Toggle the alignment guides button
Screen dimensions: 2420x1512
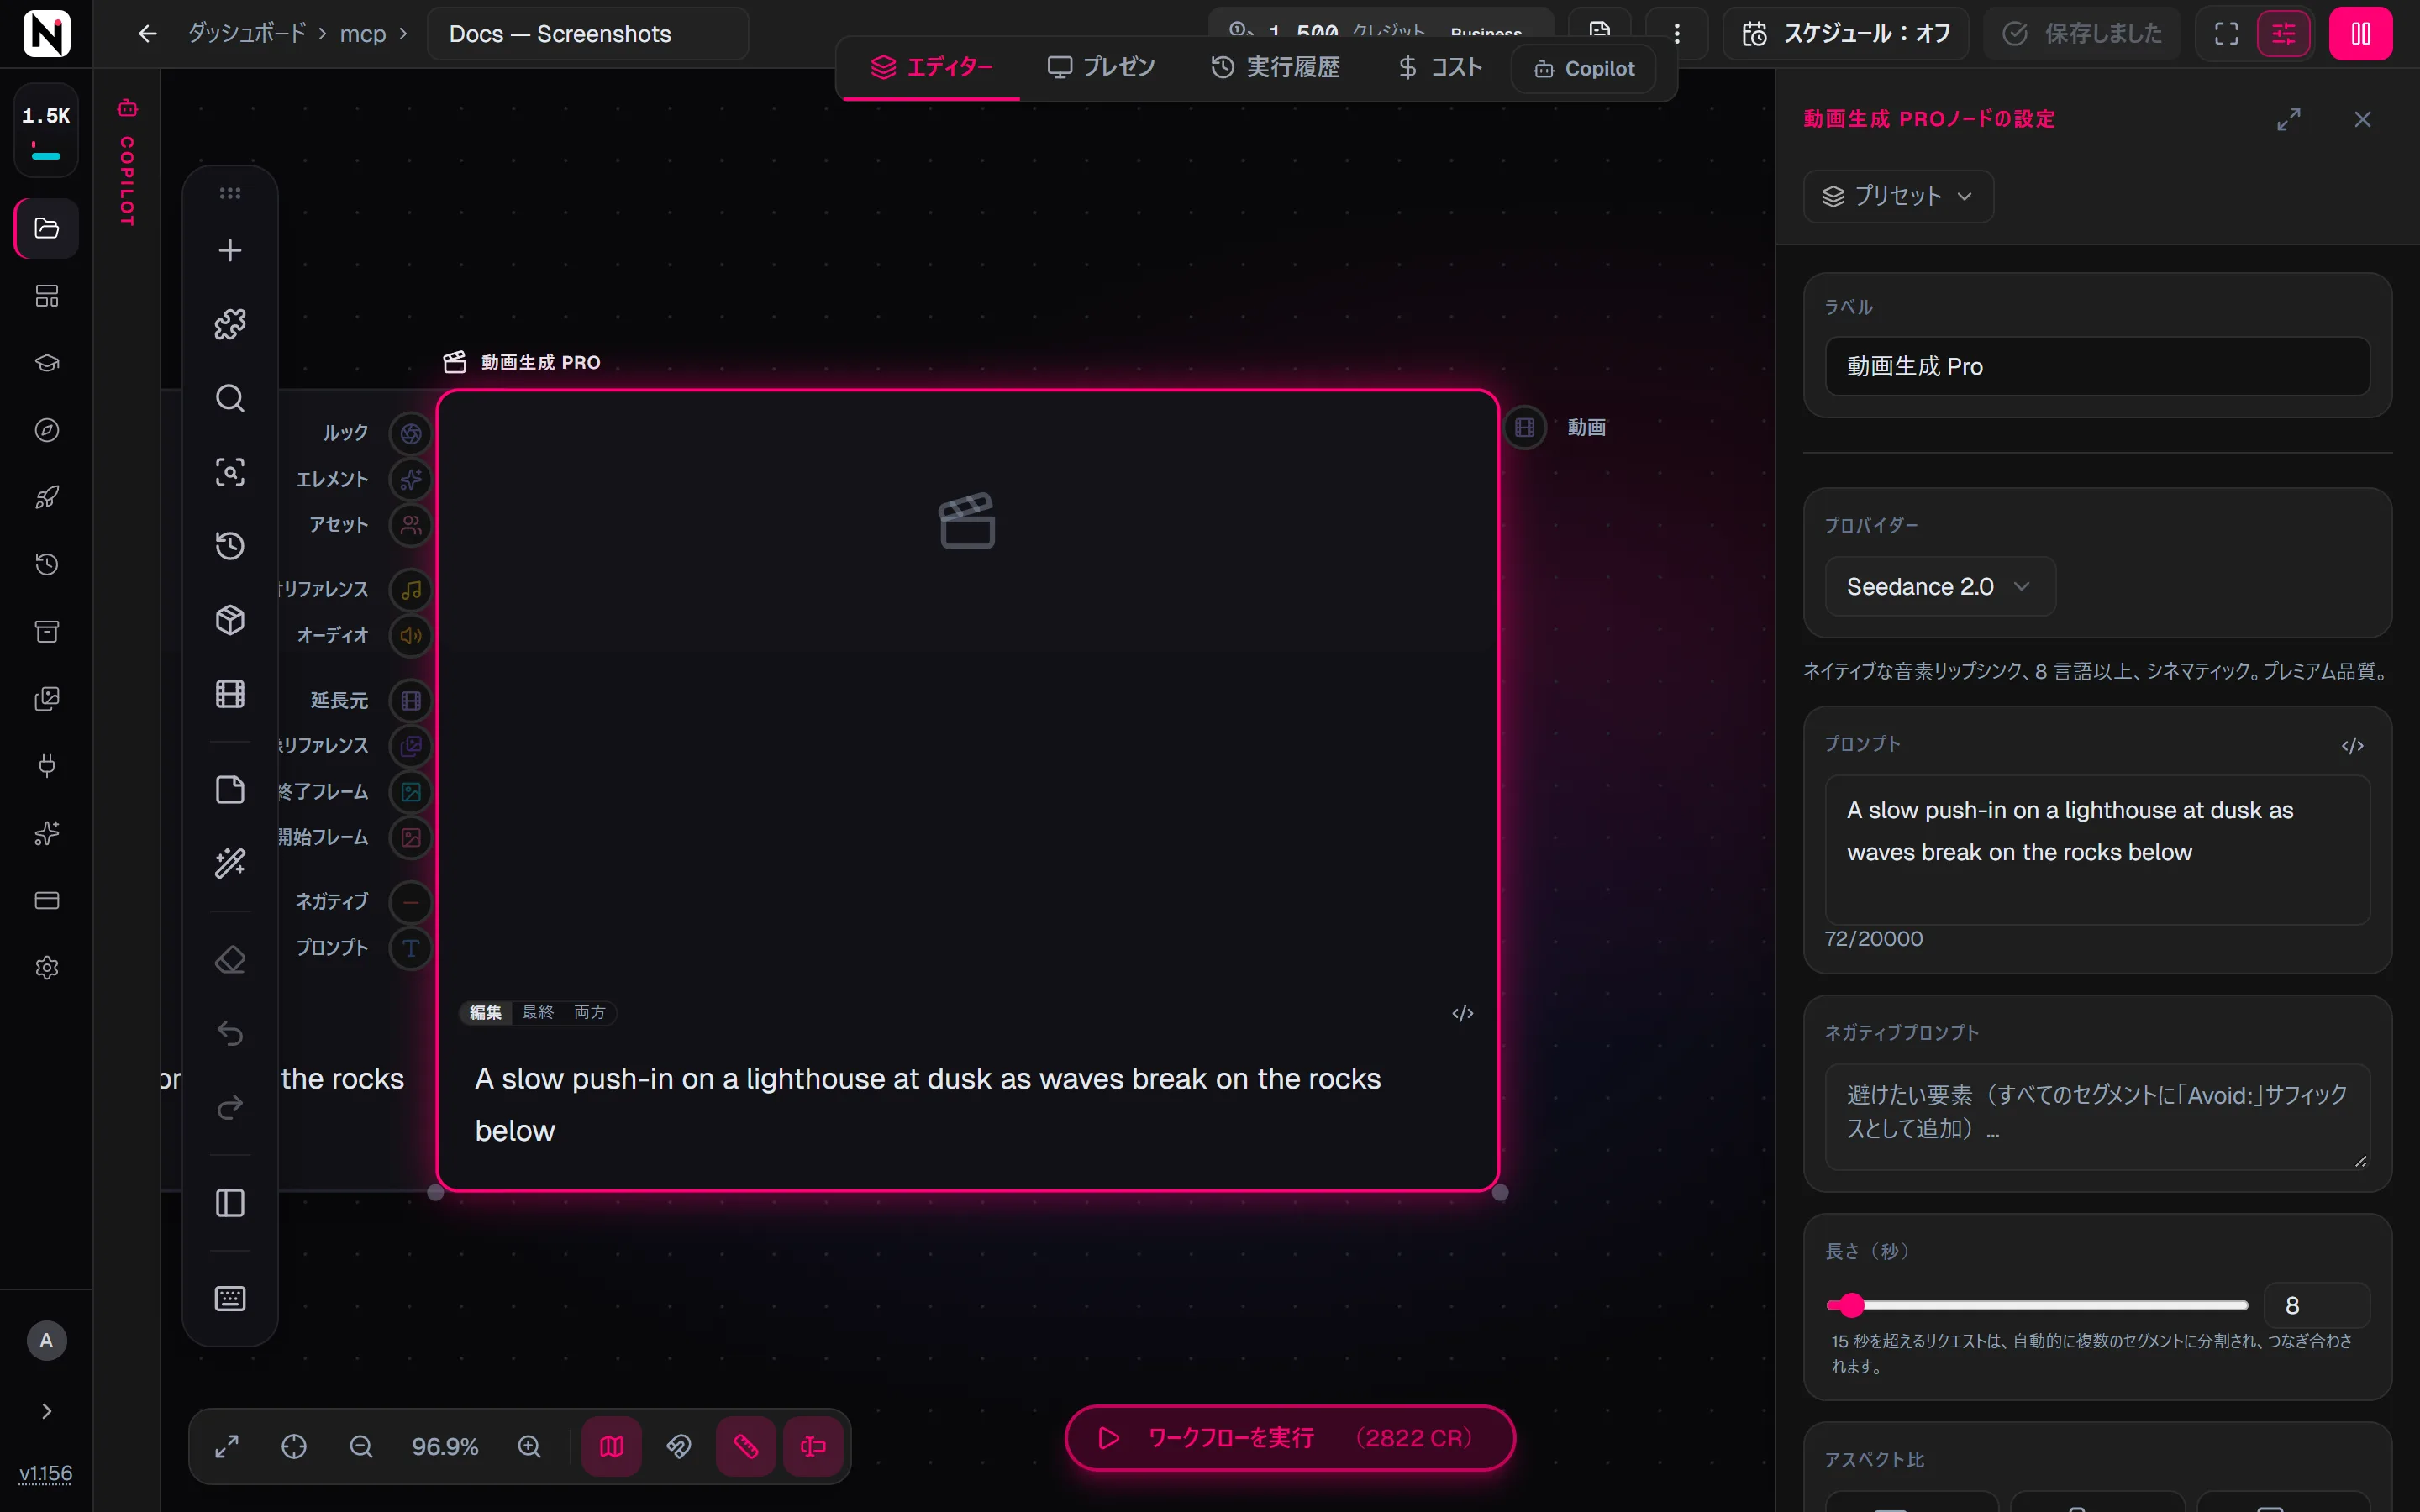pyautogui.click(x=813, y=1446)
